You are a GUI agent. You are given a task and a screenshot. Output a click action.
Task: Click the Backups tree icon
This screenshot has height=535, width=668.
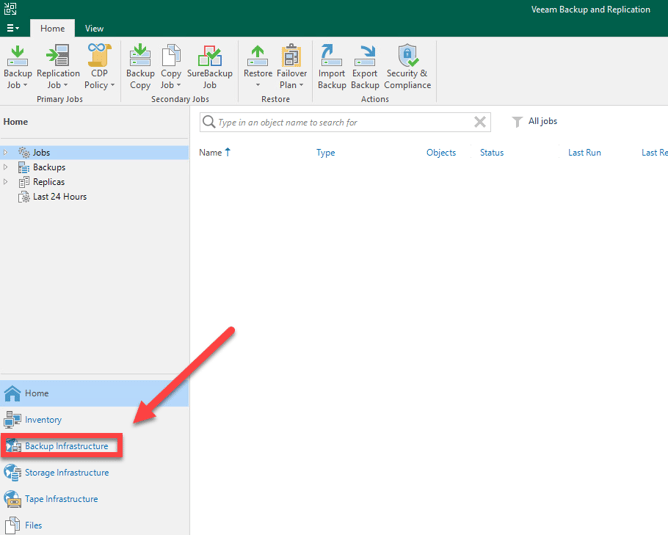coord(24,167)
